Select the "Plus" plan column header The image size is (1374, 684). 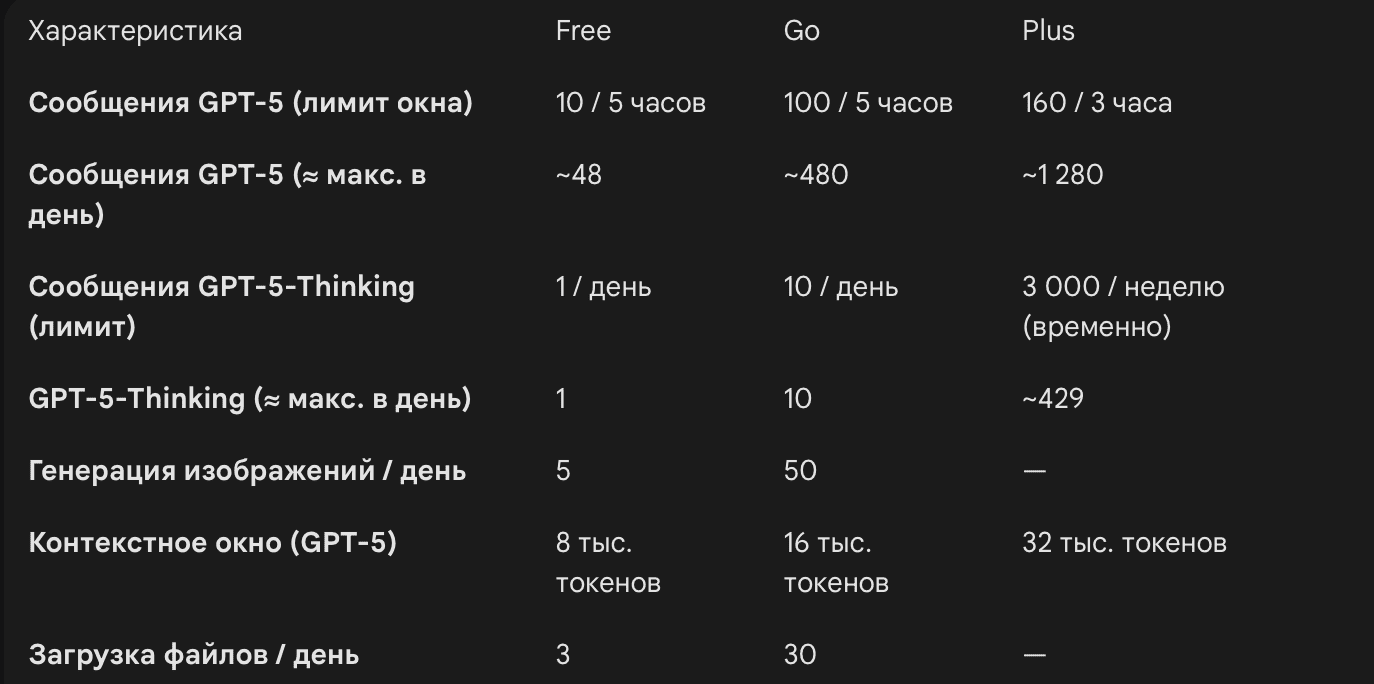[1048, 31]
